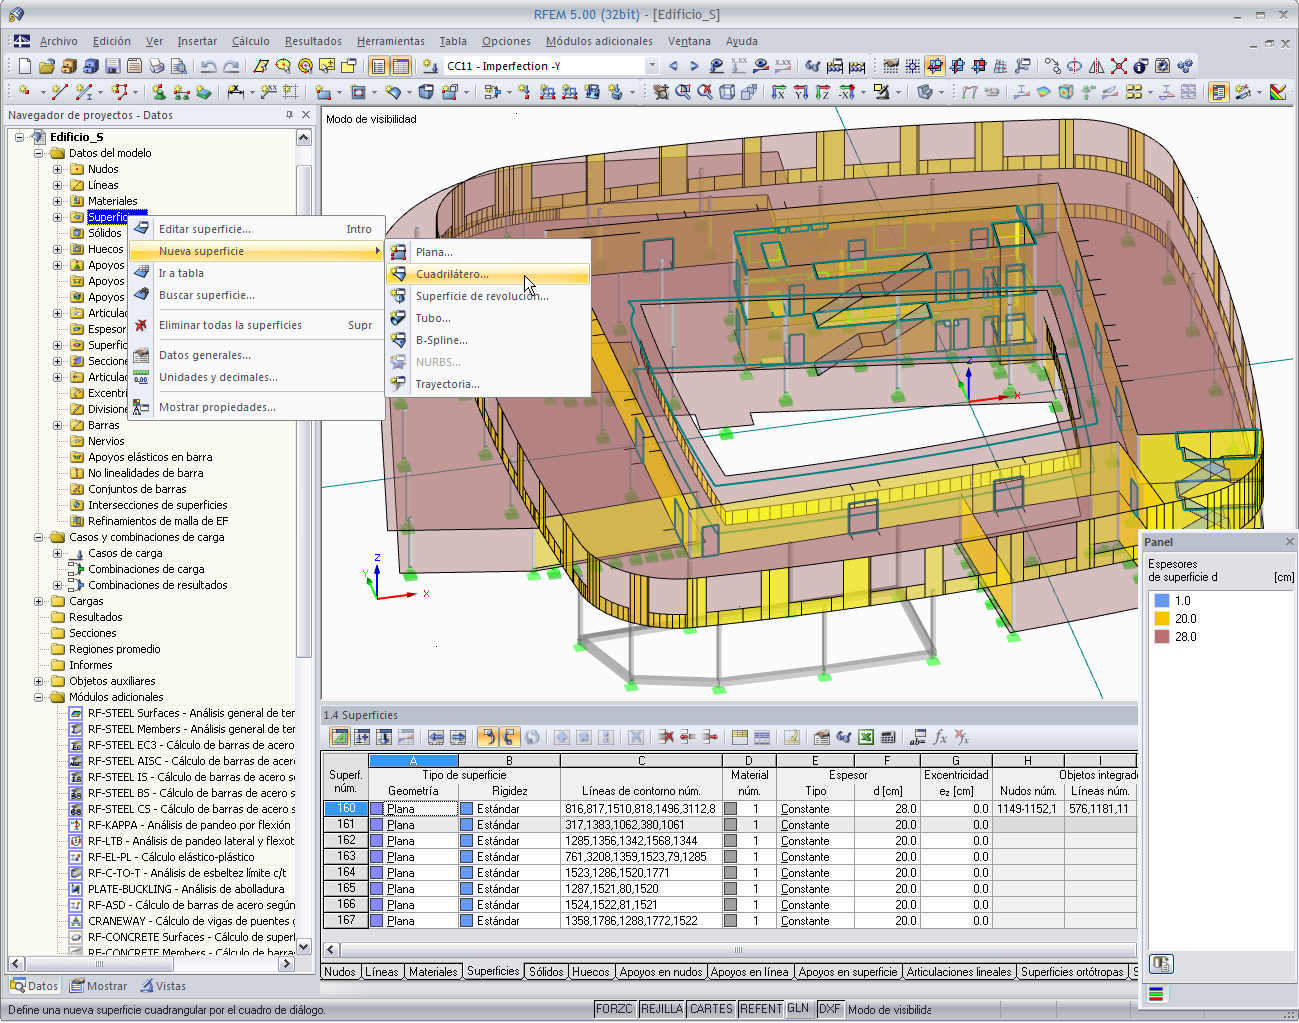Click the navigator horizontal scrollbar
Image resolution: width=1299 pixels, height=1023 pixels.
point(152,964)
